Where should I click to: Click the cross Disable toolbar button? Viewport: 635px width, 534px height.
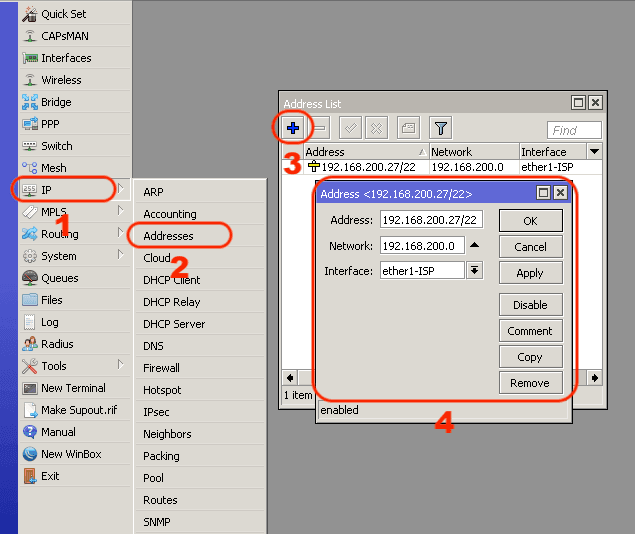coord(377,128)
